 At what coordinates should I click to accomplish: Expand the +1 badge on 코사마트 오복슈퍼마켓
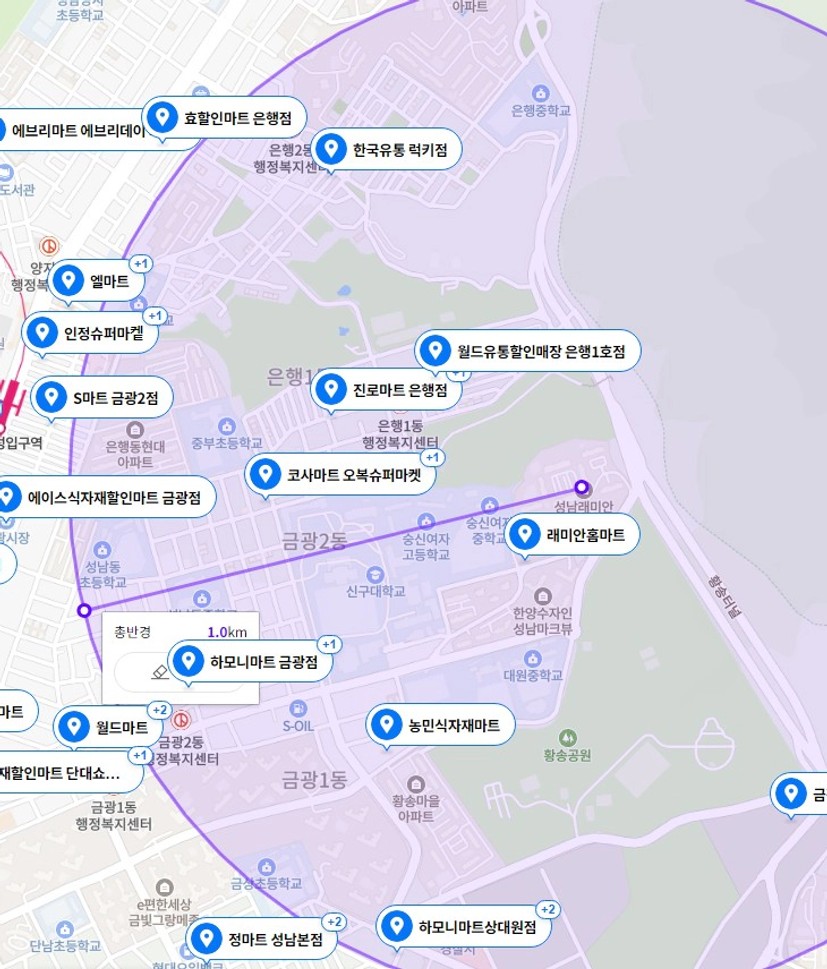pos(432,457)
